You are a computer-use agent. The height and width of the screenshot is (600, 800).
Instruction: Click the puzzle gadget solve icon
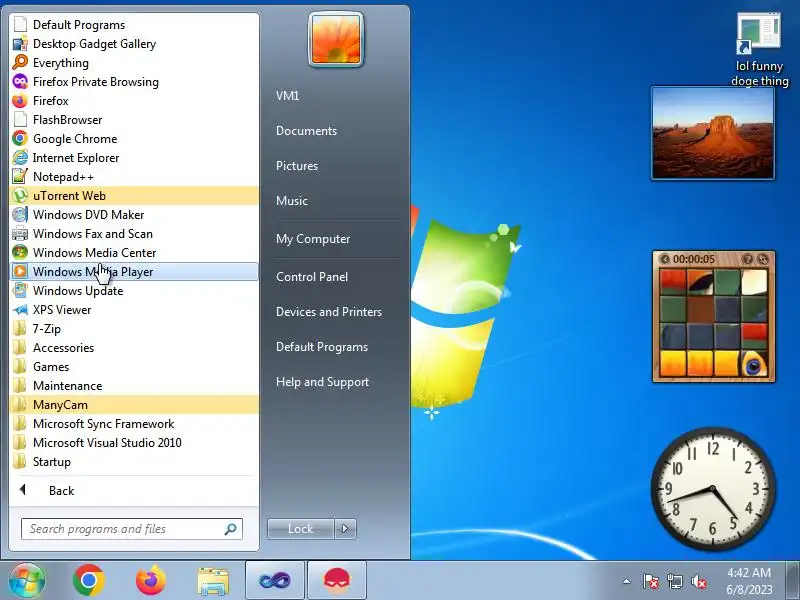pos(762,259)
